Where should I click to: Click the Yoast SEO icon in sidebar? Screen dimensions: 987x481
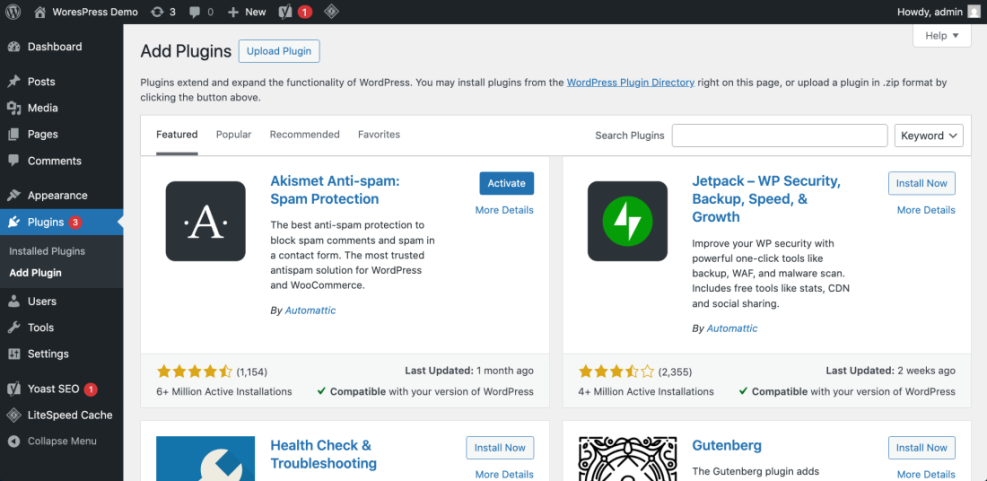click(x=14, y=389)
